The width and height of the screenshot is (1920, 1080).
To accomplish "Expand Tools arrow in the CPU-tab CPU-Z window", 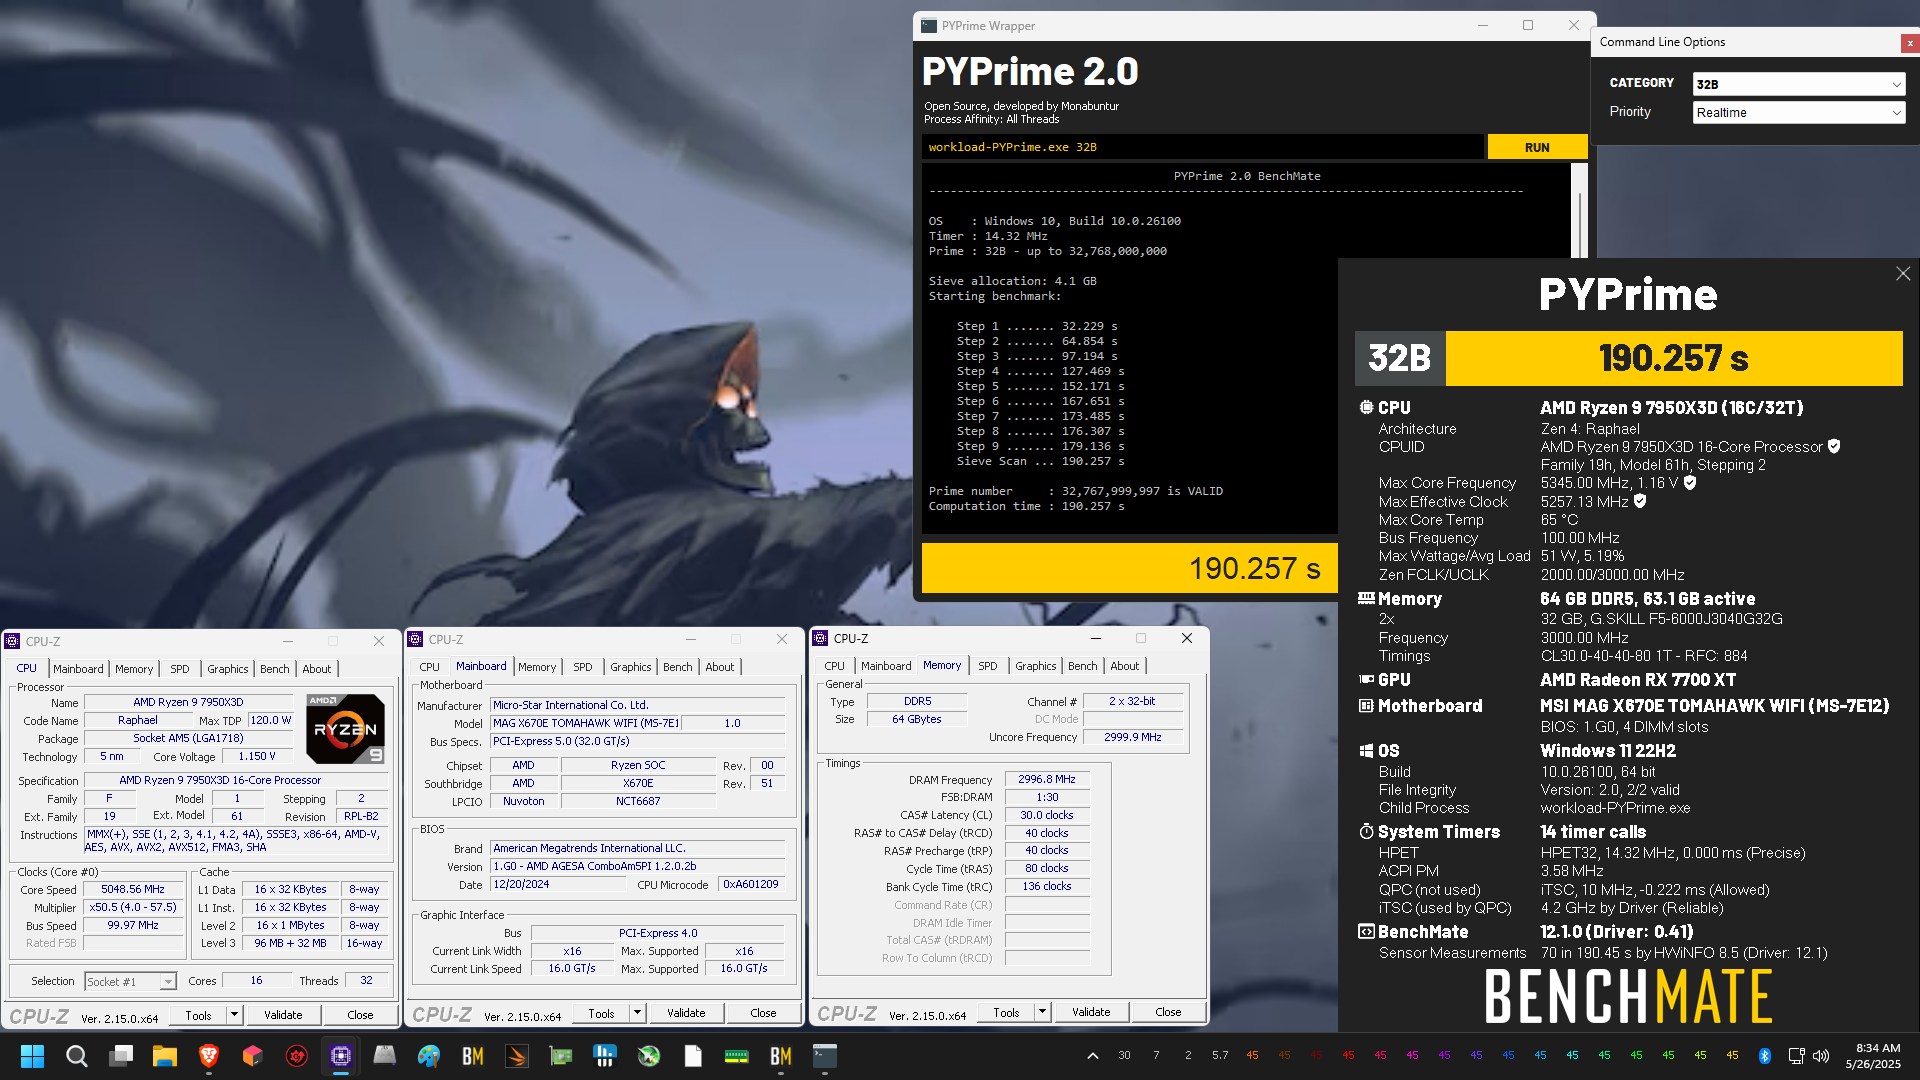I will (x=235, y=1015).
